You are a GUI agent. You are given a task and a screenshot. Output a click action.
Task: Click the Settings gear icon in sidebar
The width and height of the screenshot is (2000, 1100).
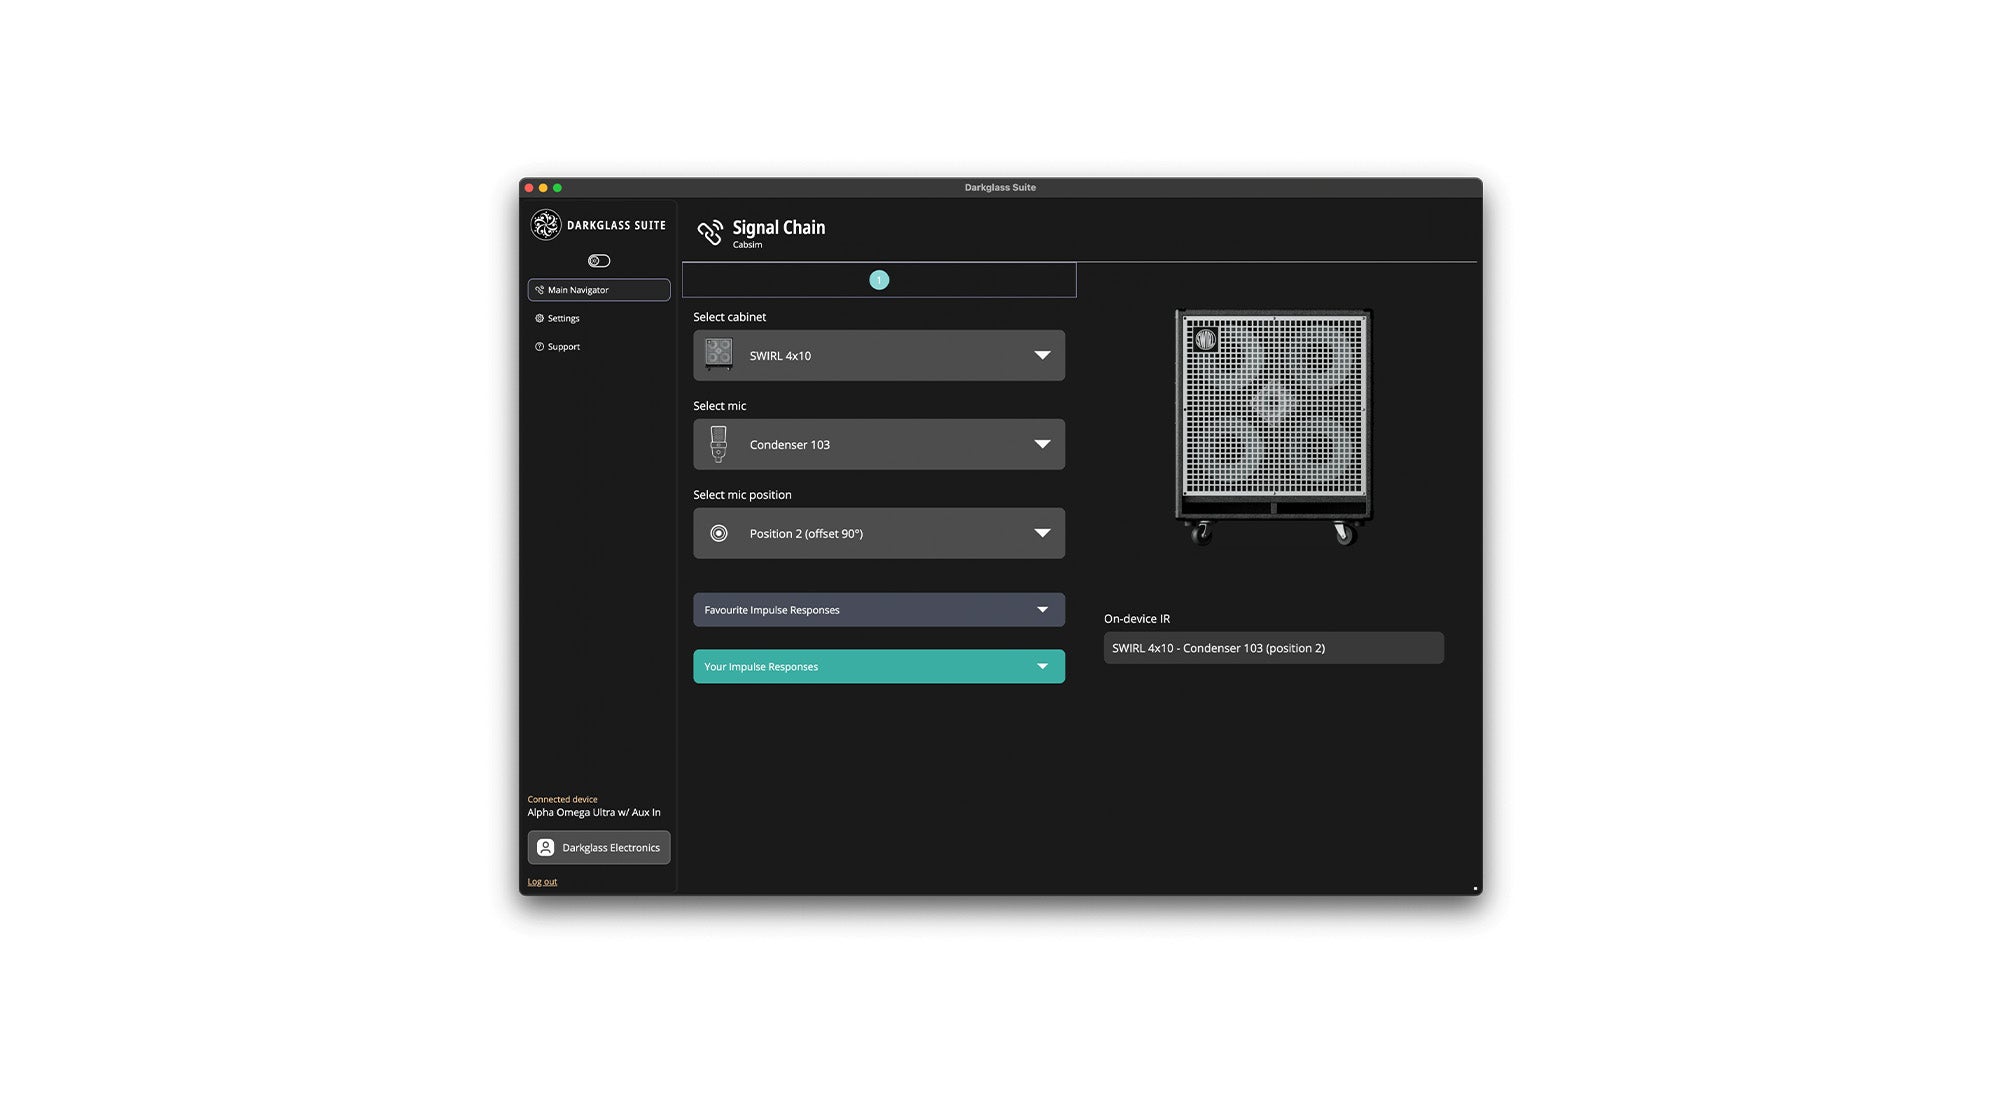539,318
